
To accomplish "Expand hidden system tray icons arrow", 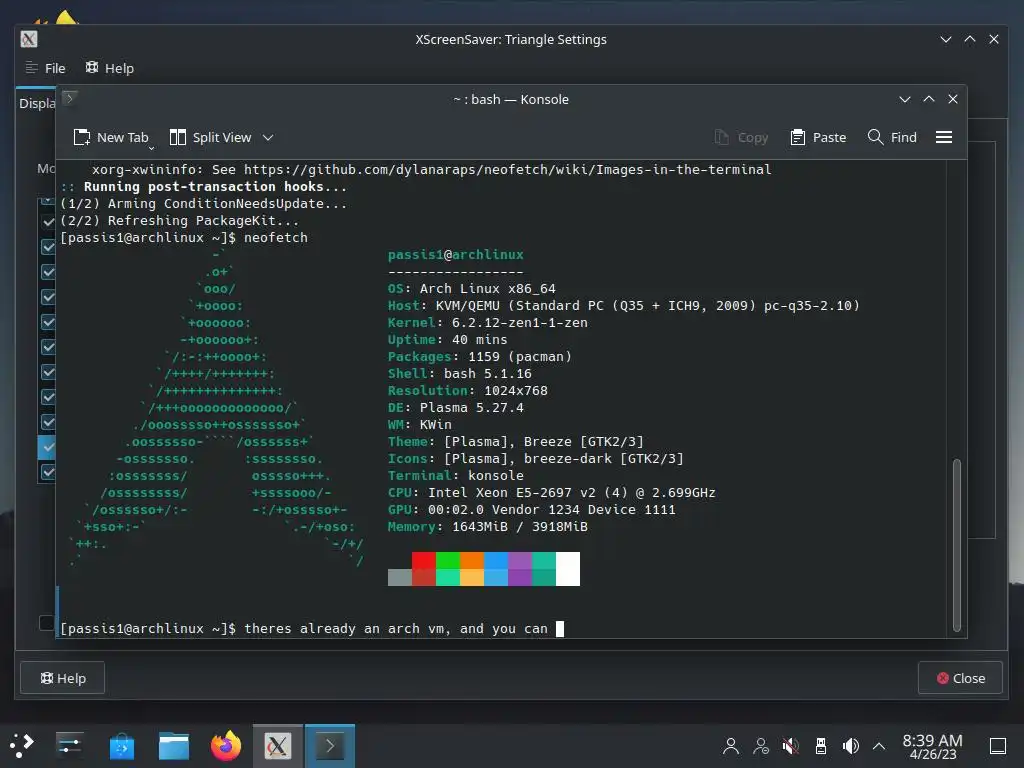I will click(879, 746).
